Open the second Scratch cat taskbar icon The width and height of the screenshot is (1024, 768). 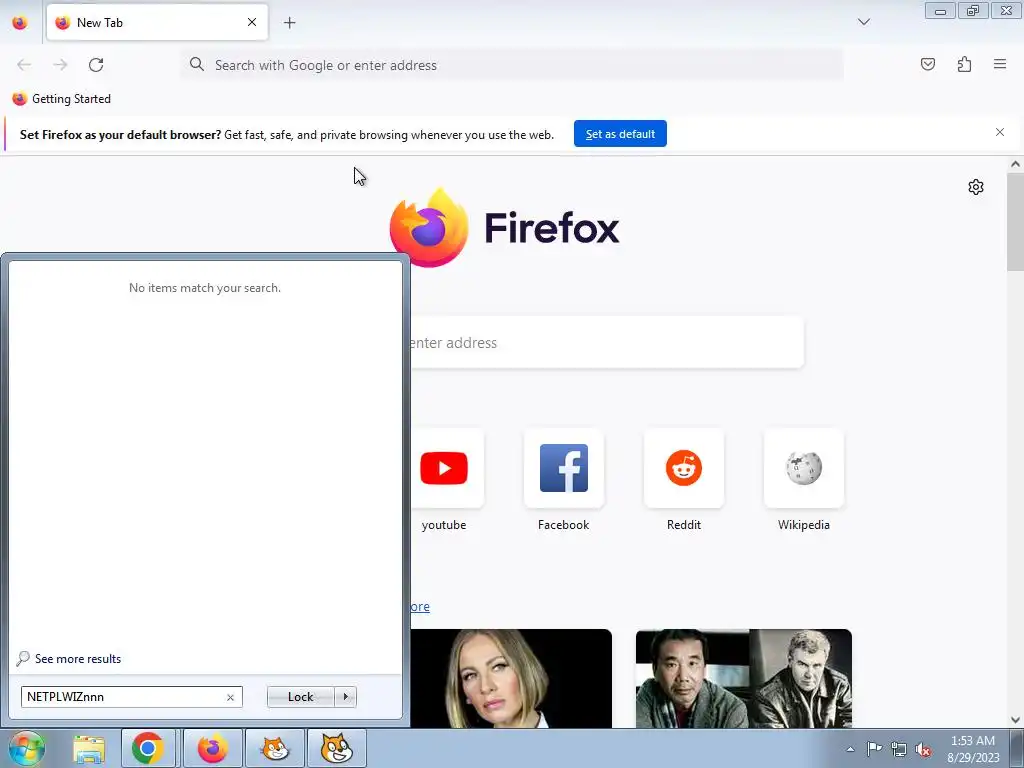pos(337,748)
